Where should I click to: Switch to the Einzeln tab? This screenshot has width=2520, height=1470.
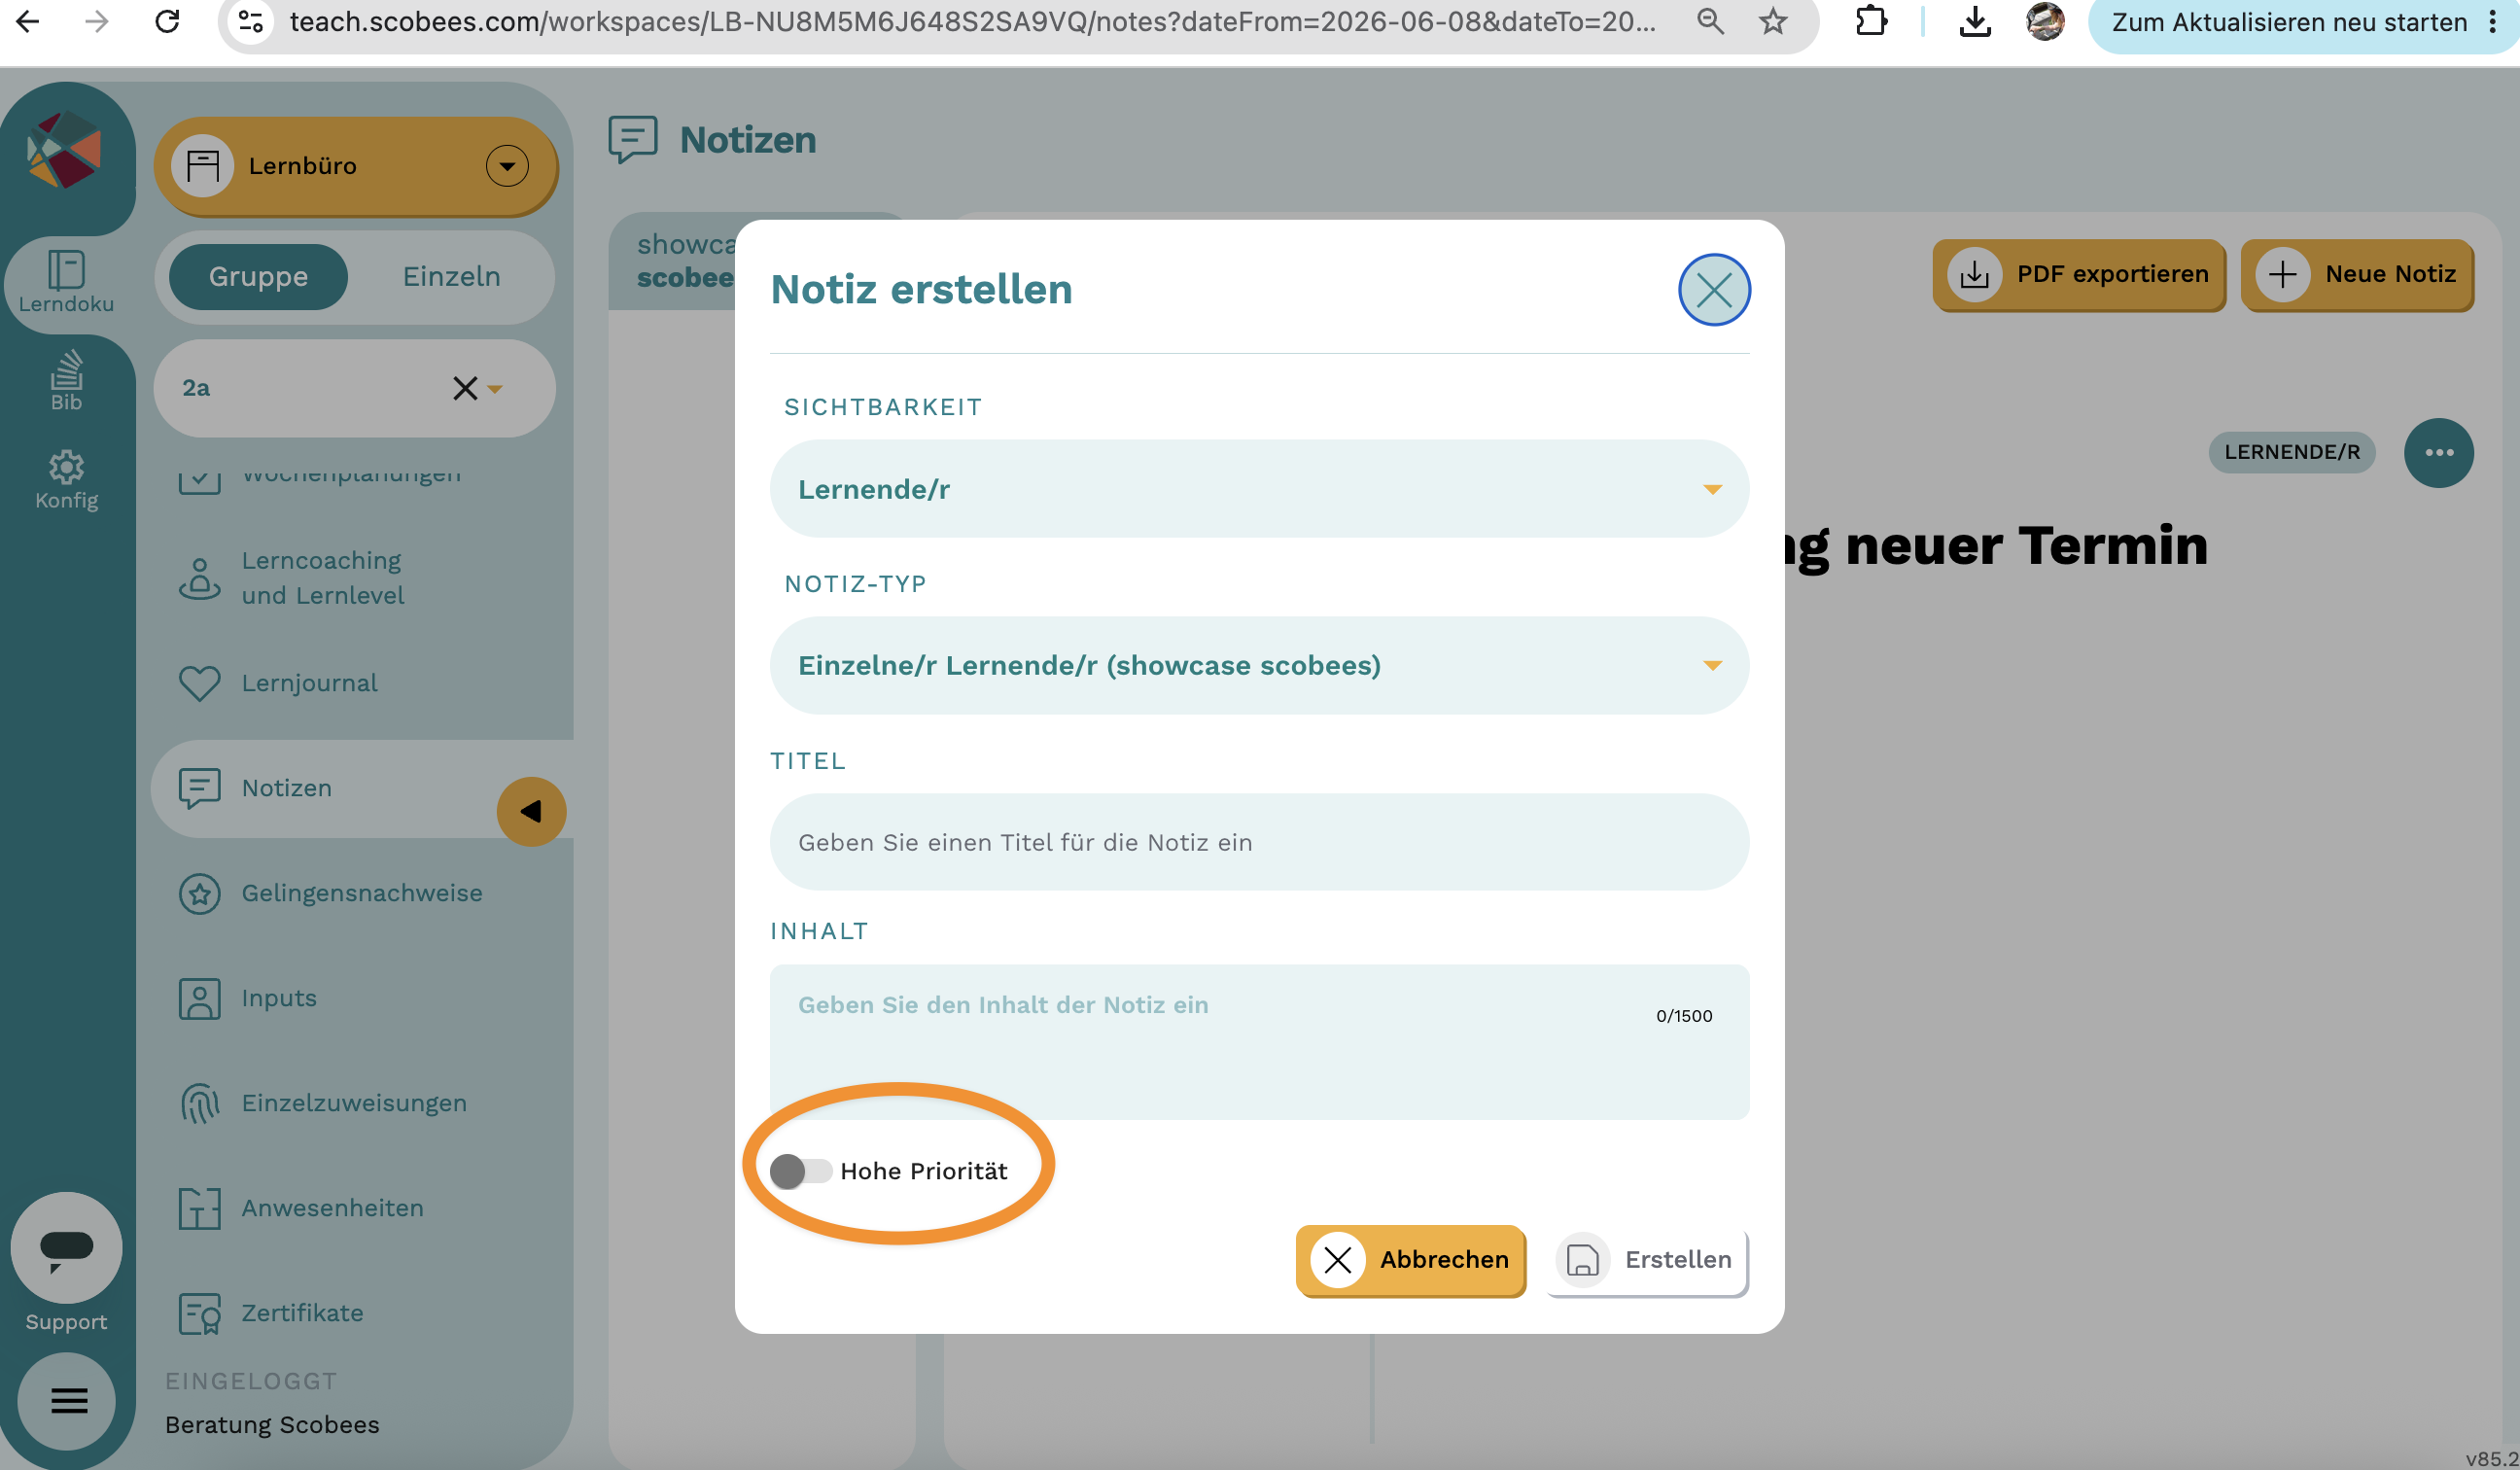pos(451,277)
